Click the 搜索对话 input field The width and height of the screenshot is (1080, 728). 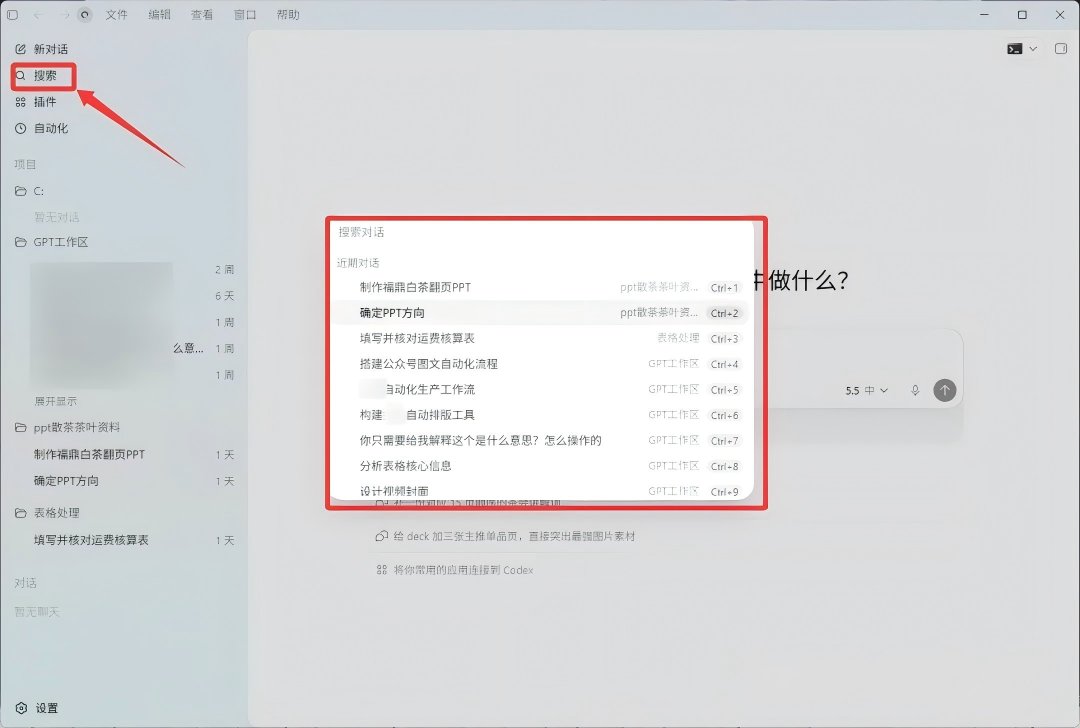coord(541,232)
